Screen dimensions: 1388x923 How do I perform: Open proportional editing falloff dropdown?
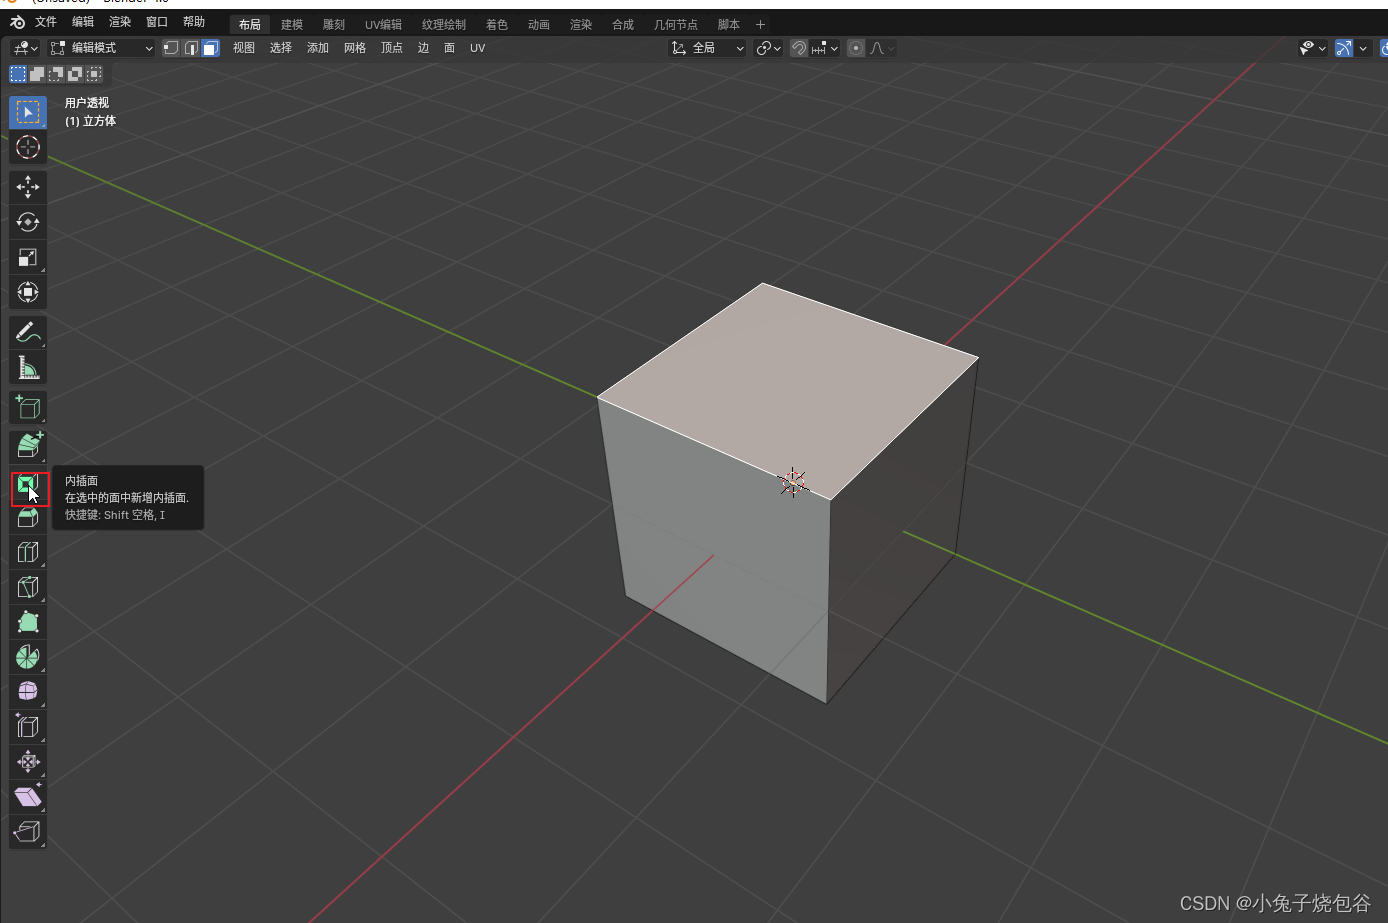click(882, 48)
